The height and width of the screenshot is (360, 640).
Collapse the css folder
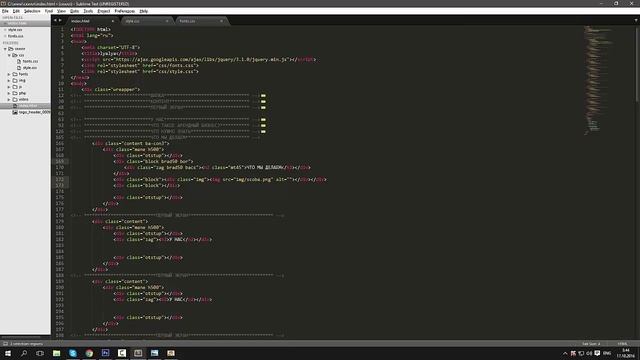[x=9, y=55]
